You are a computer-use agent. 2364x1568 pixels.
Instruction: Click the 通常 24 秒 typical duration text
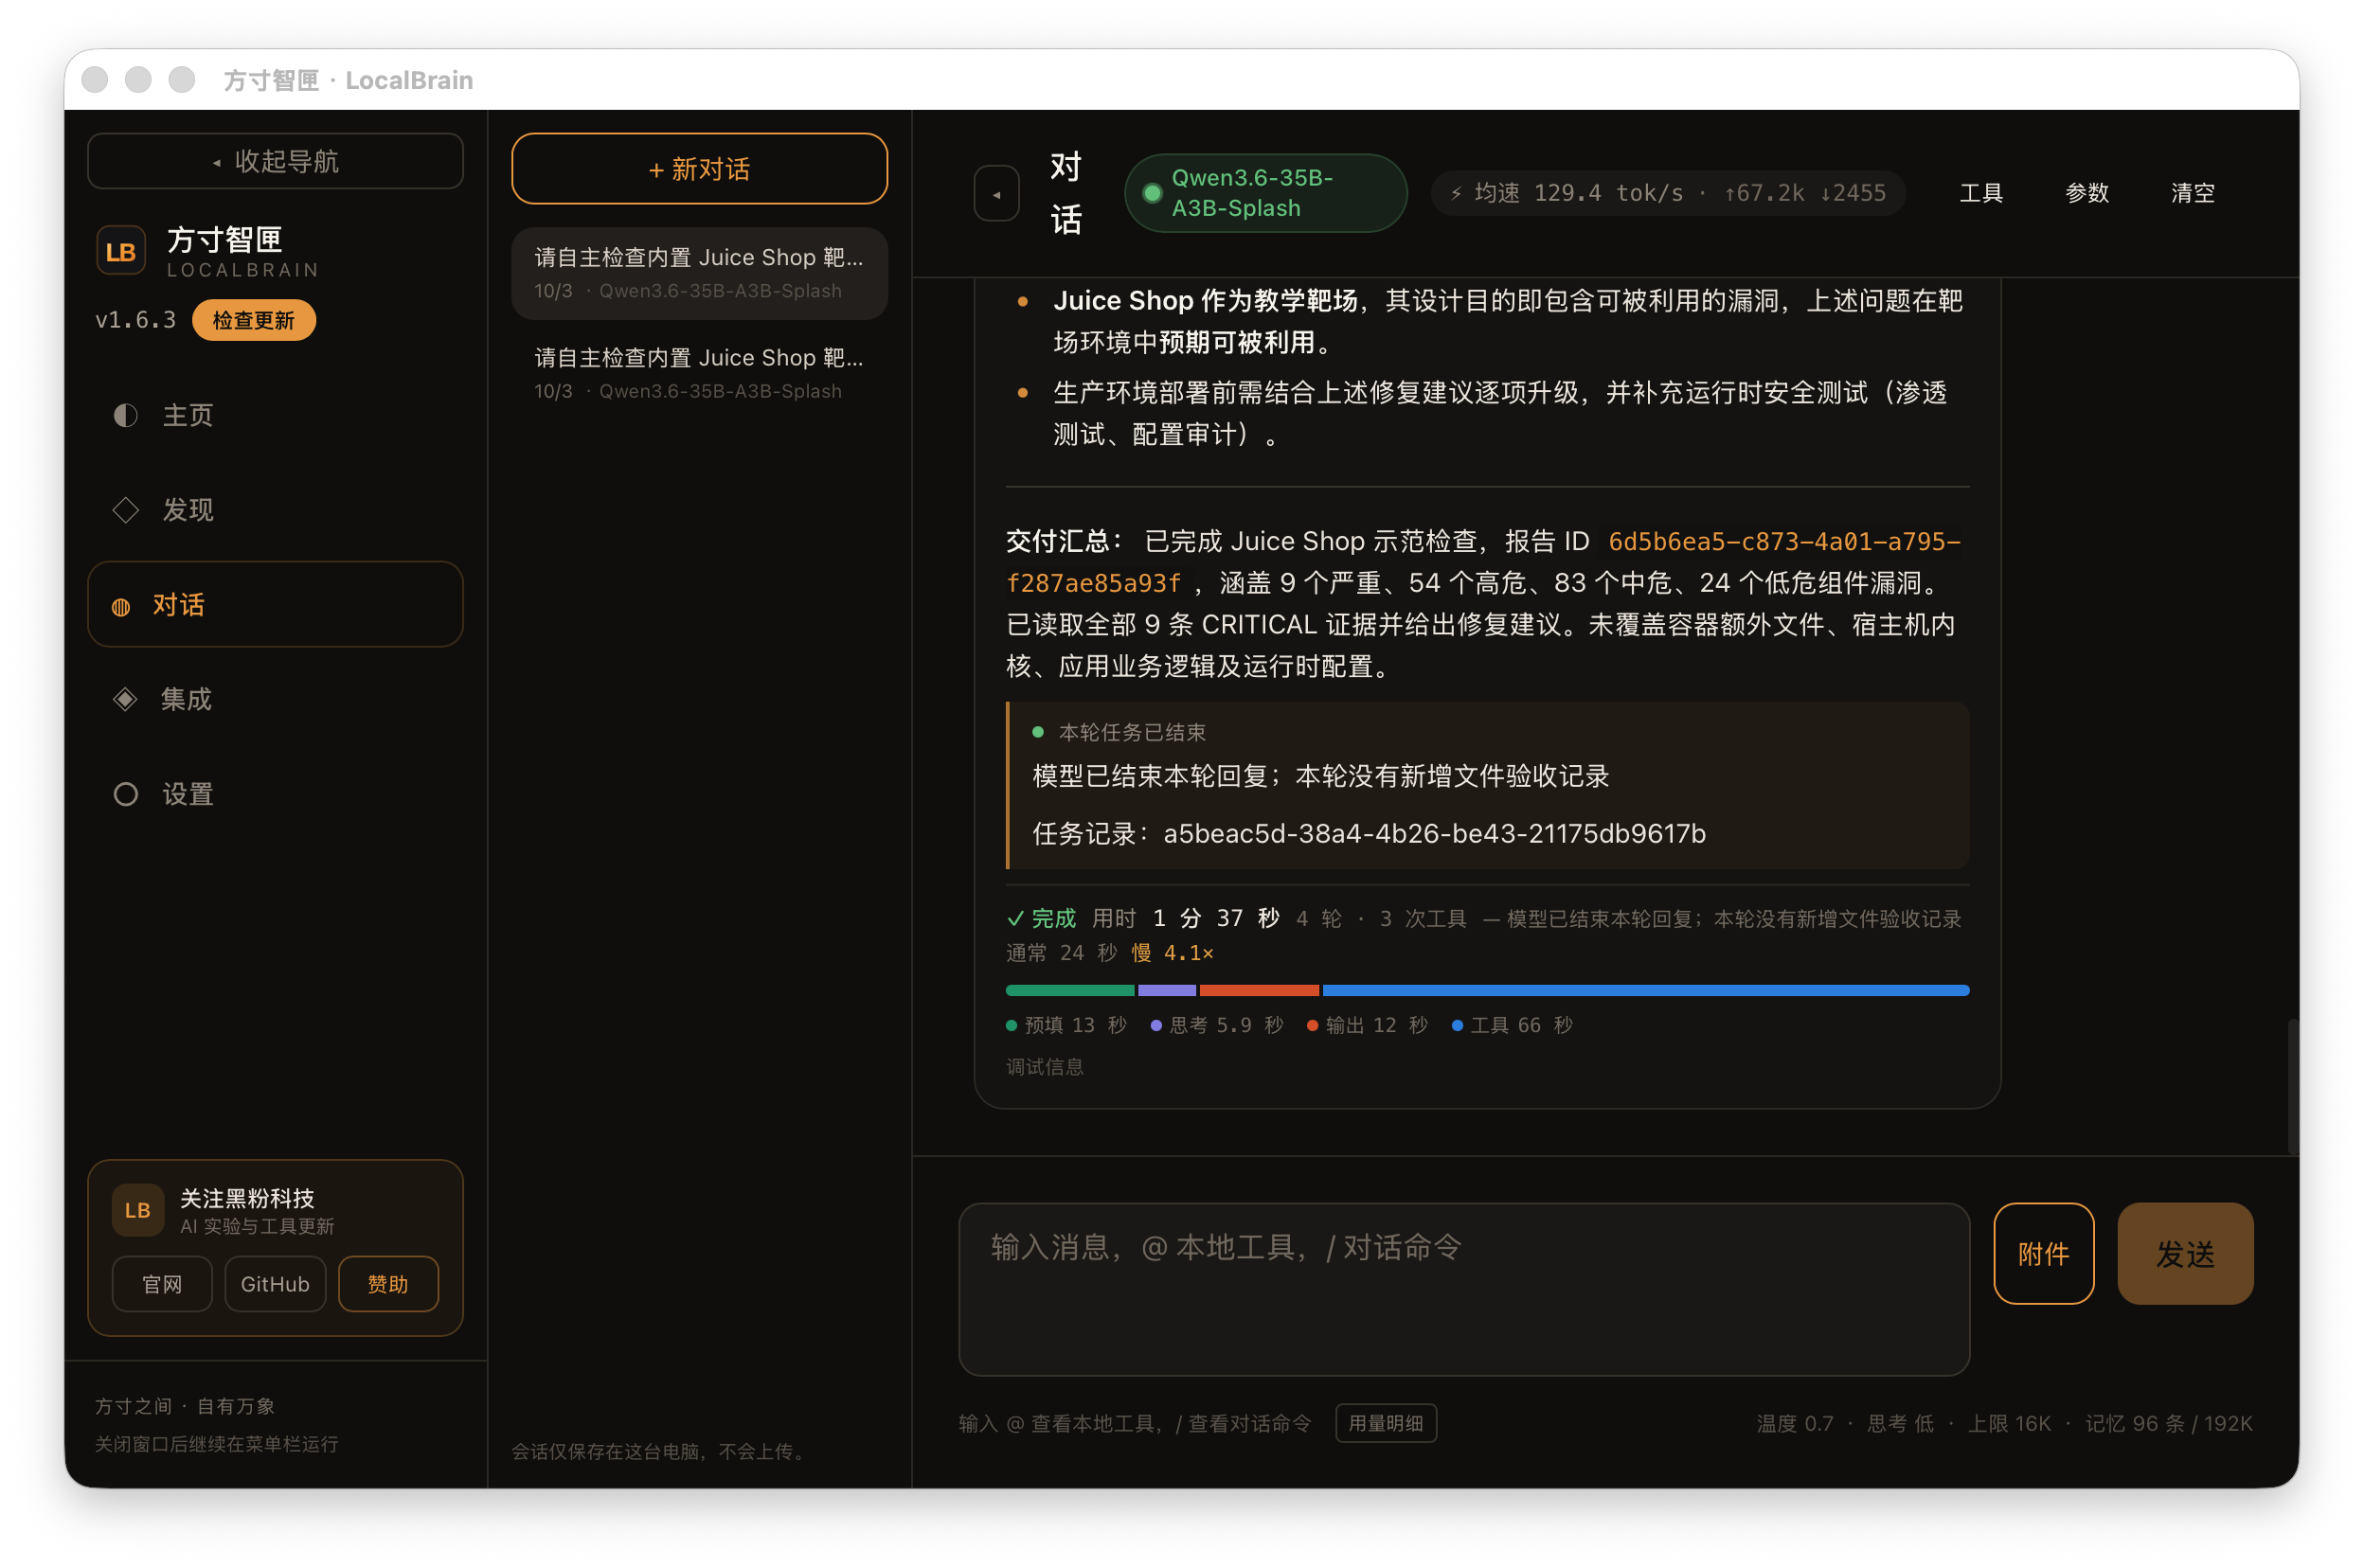click(x=1061, y=953)
